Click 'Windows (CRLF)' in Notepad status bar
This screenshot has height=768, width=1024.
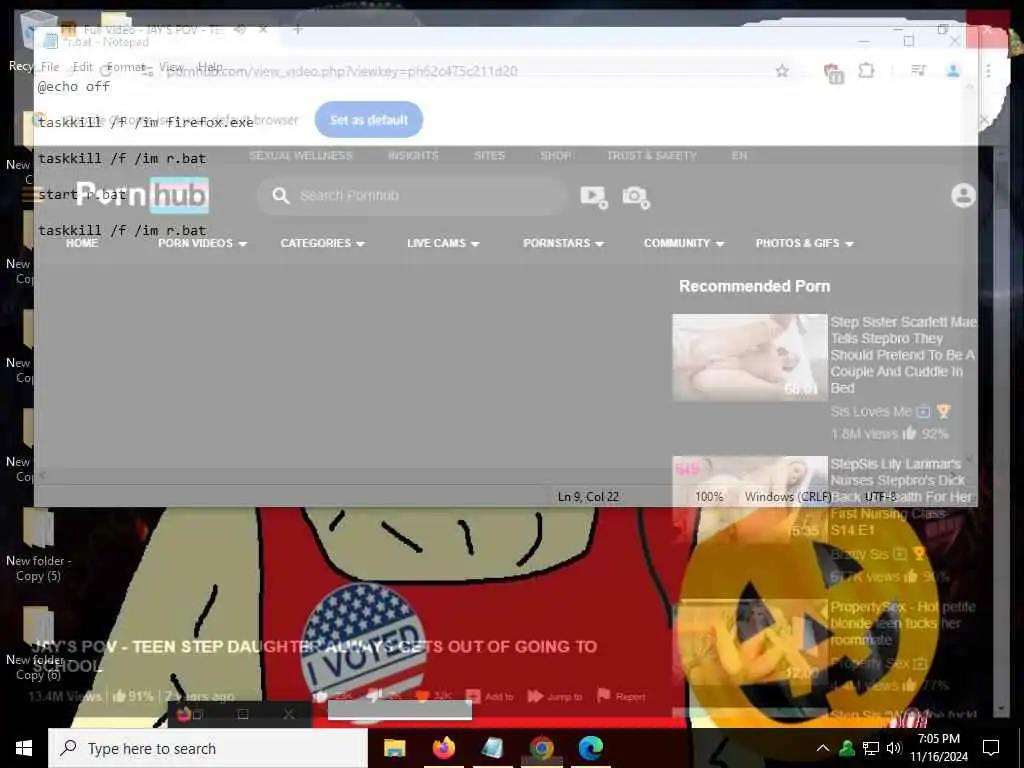(x=788, y=496)
